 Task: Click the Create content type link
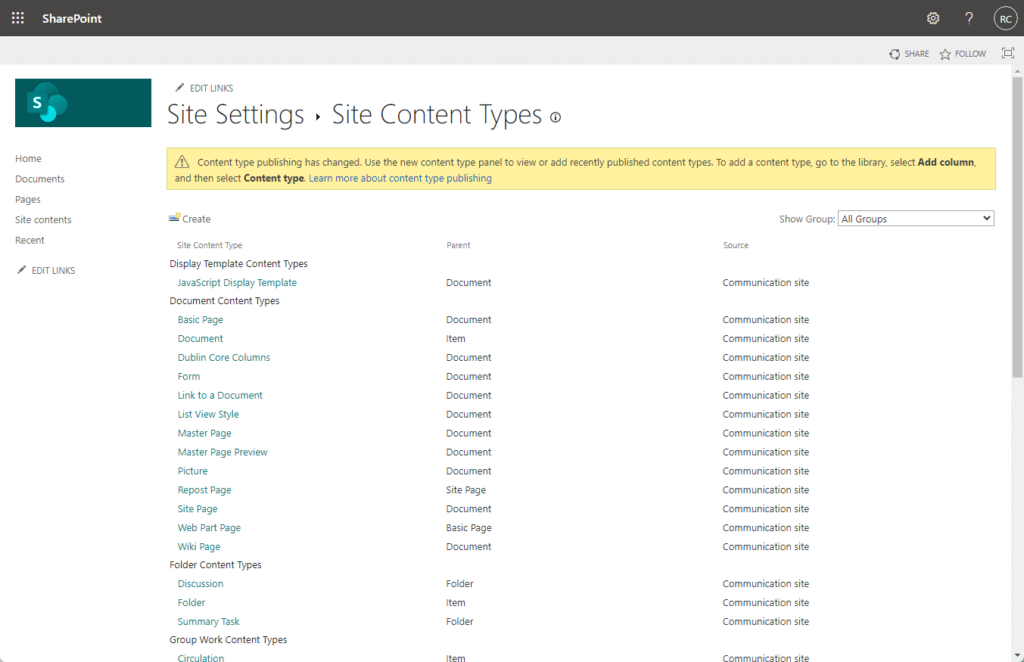click(x=190, y=219)
